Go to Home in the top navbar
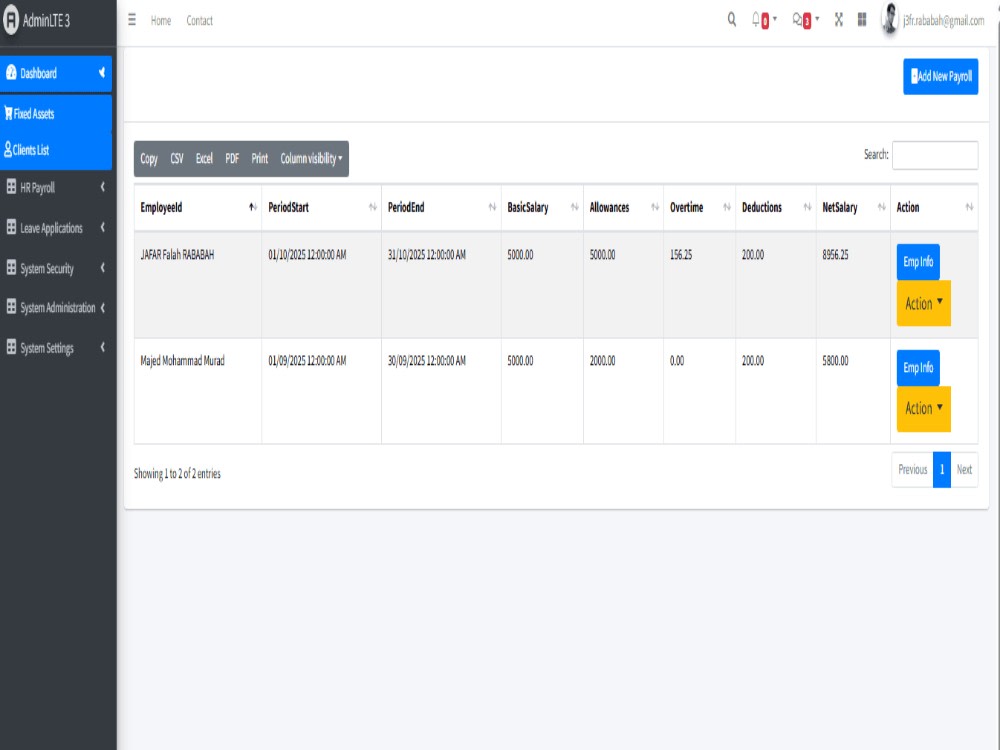1000x750 pixels. pos(161,20)
